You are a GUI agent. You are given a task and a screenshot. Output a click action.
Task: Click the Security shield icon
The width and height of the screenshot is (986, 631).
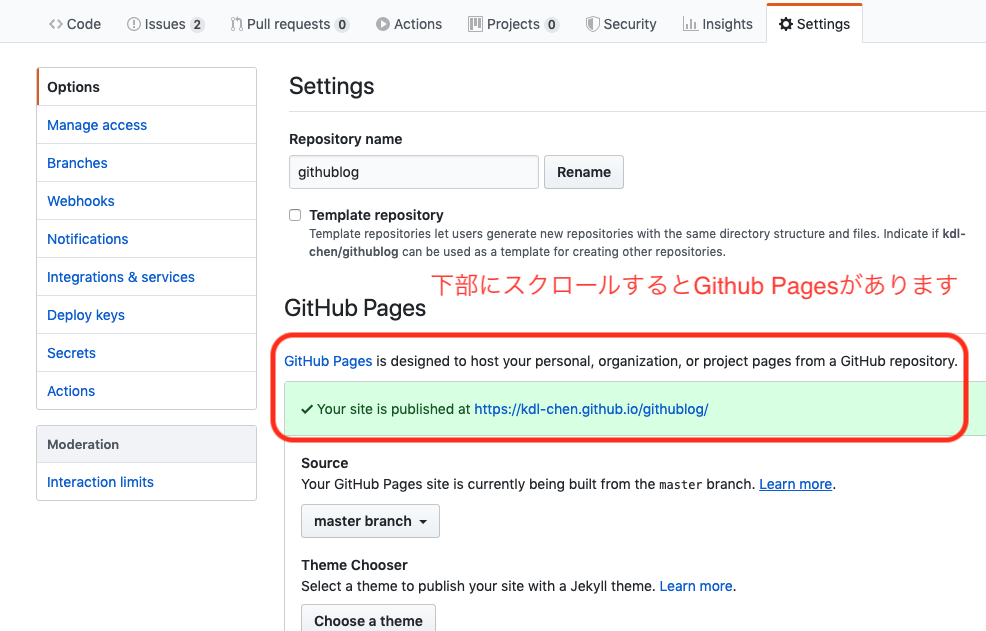pos(592,24)
